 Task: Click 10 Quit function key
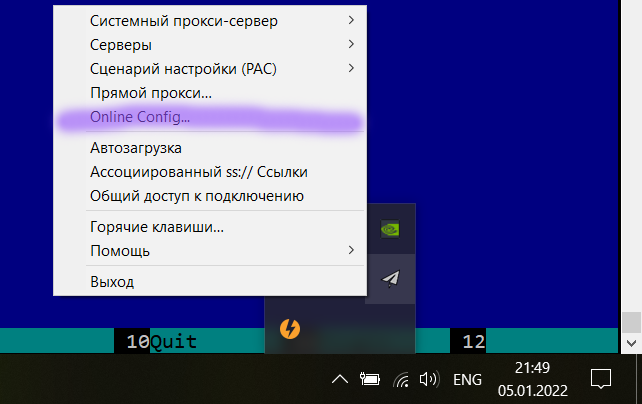[x=162, y=341]
